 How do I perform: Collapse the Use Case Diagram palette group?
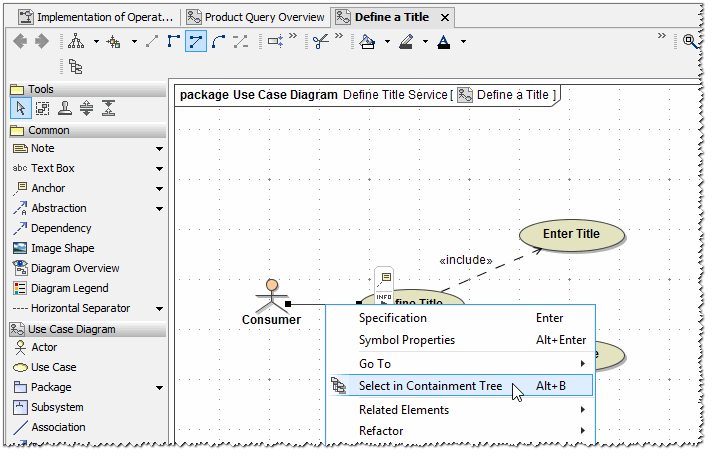pos(71,329)
